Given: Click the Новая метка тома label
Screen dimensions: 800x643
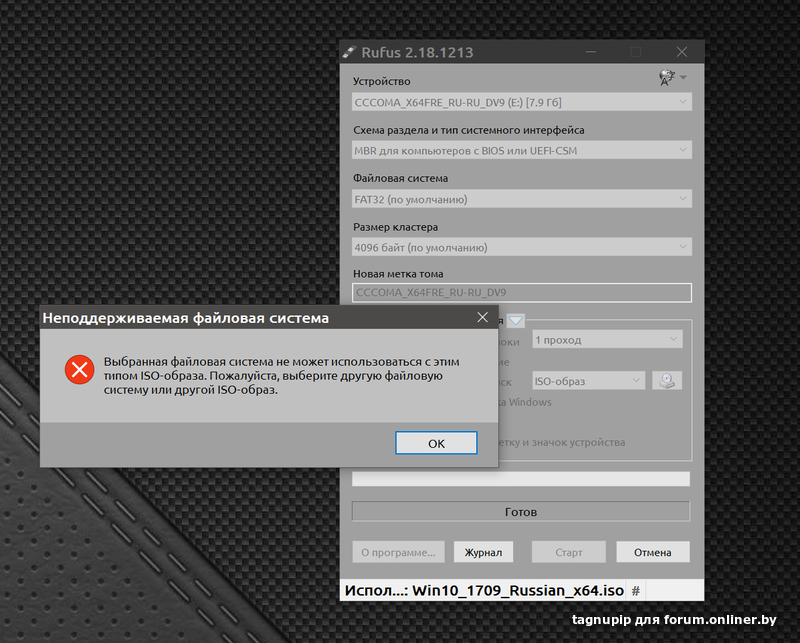Looking at the screenshot, I should (x=398, y=274).
